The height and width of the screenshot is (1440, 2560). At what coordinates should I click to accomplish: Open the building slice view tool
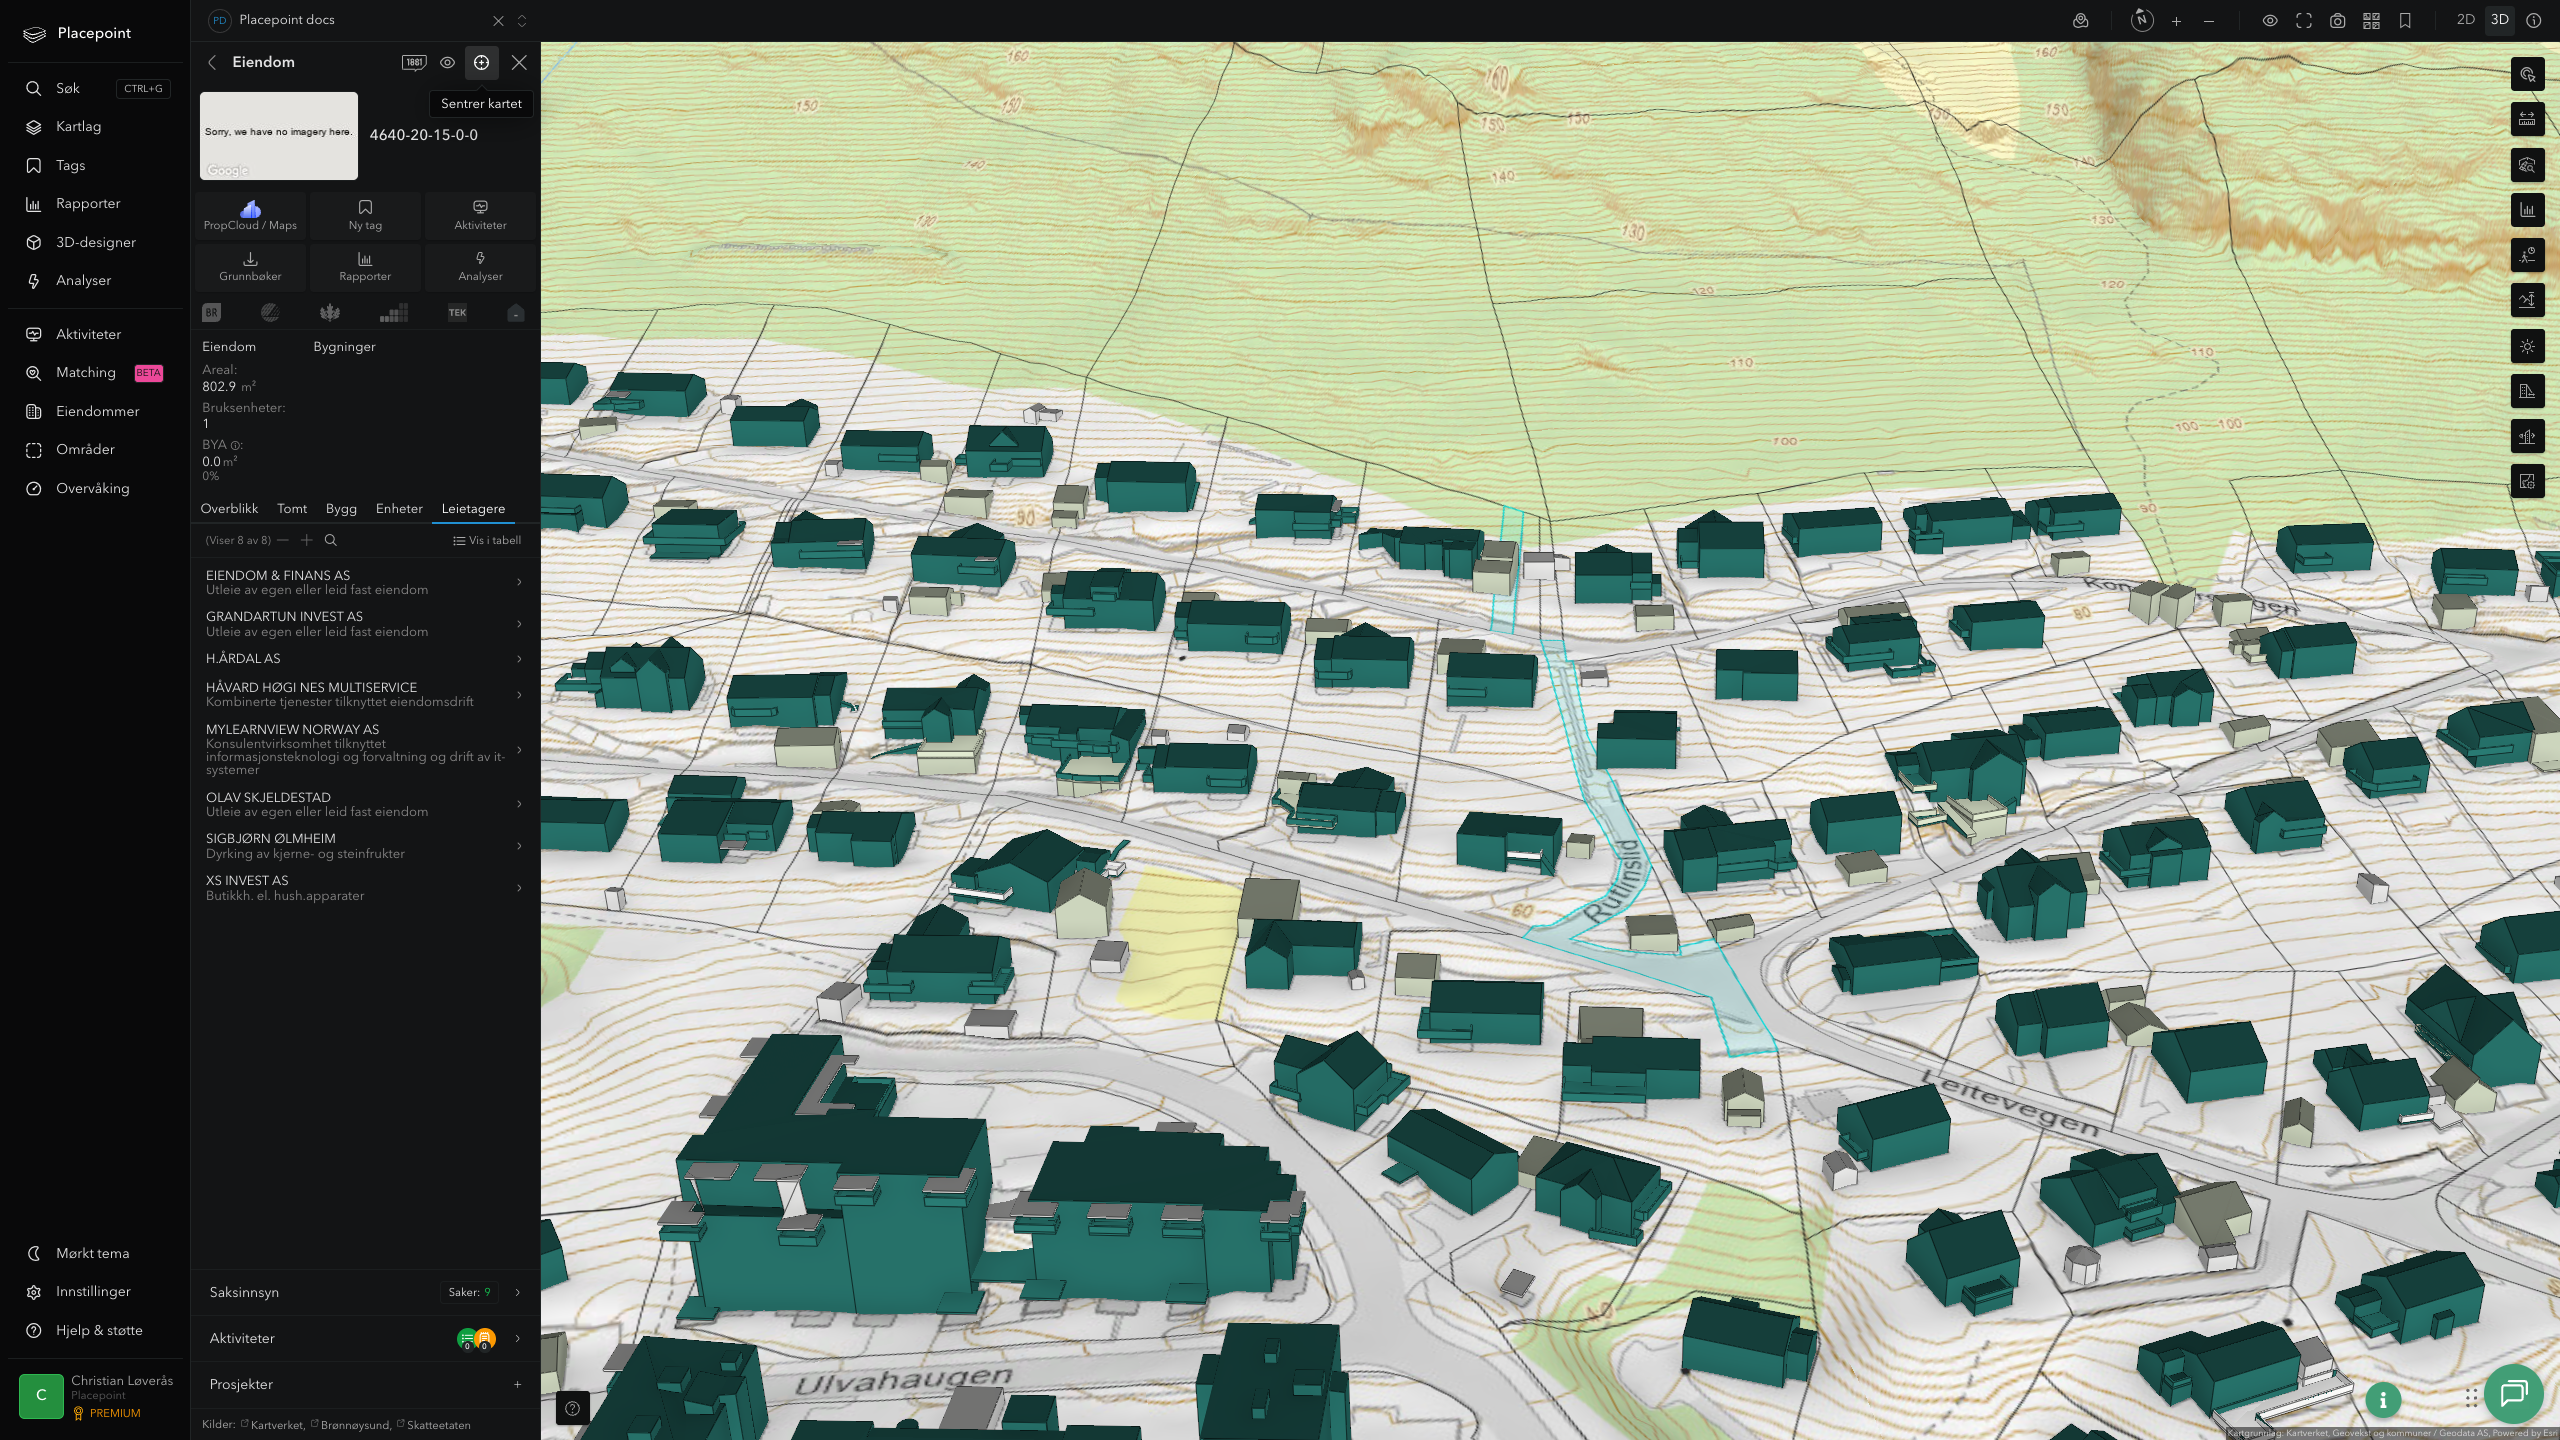[2527, 437]
